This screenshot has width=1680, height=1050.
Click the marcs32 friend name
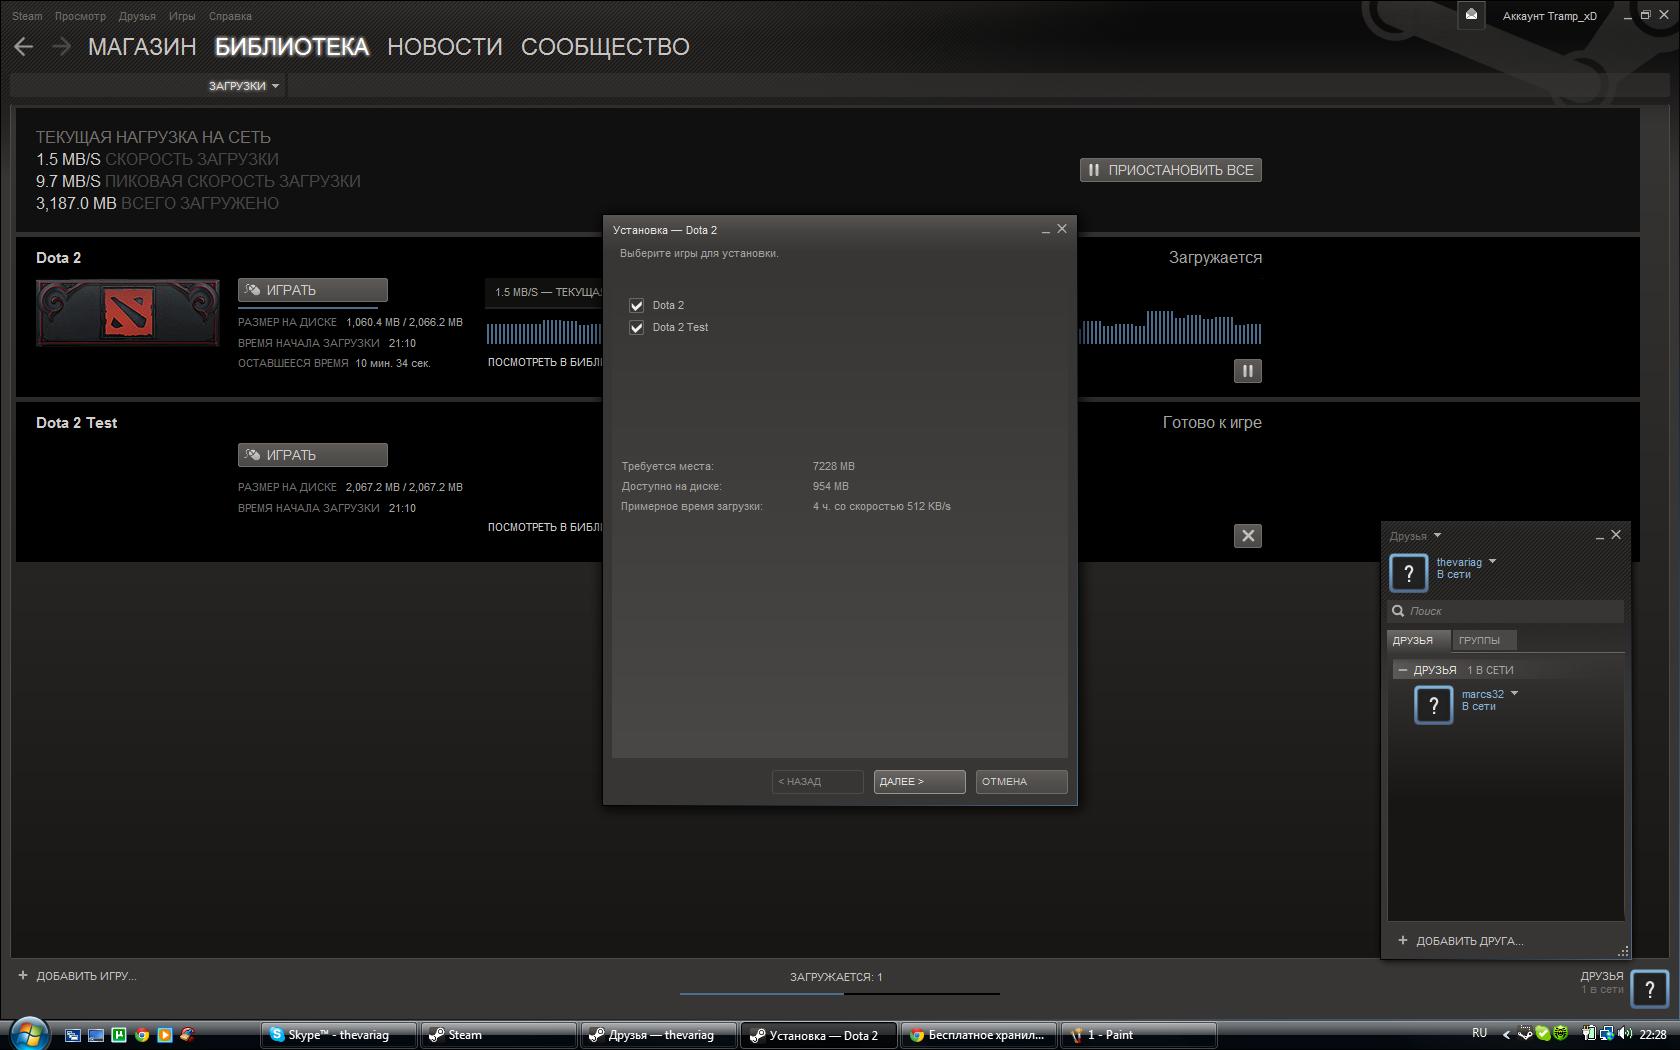tap(1482, 694)
